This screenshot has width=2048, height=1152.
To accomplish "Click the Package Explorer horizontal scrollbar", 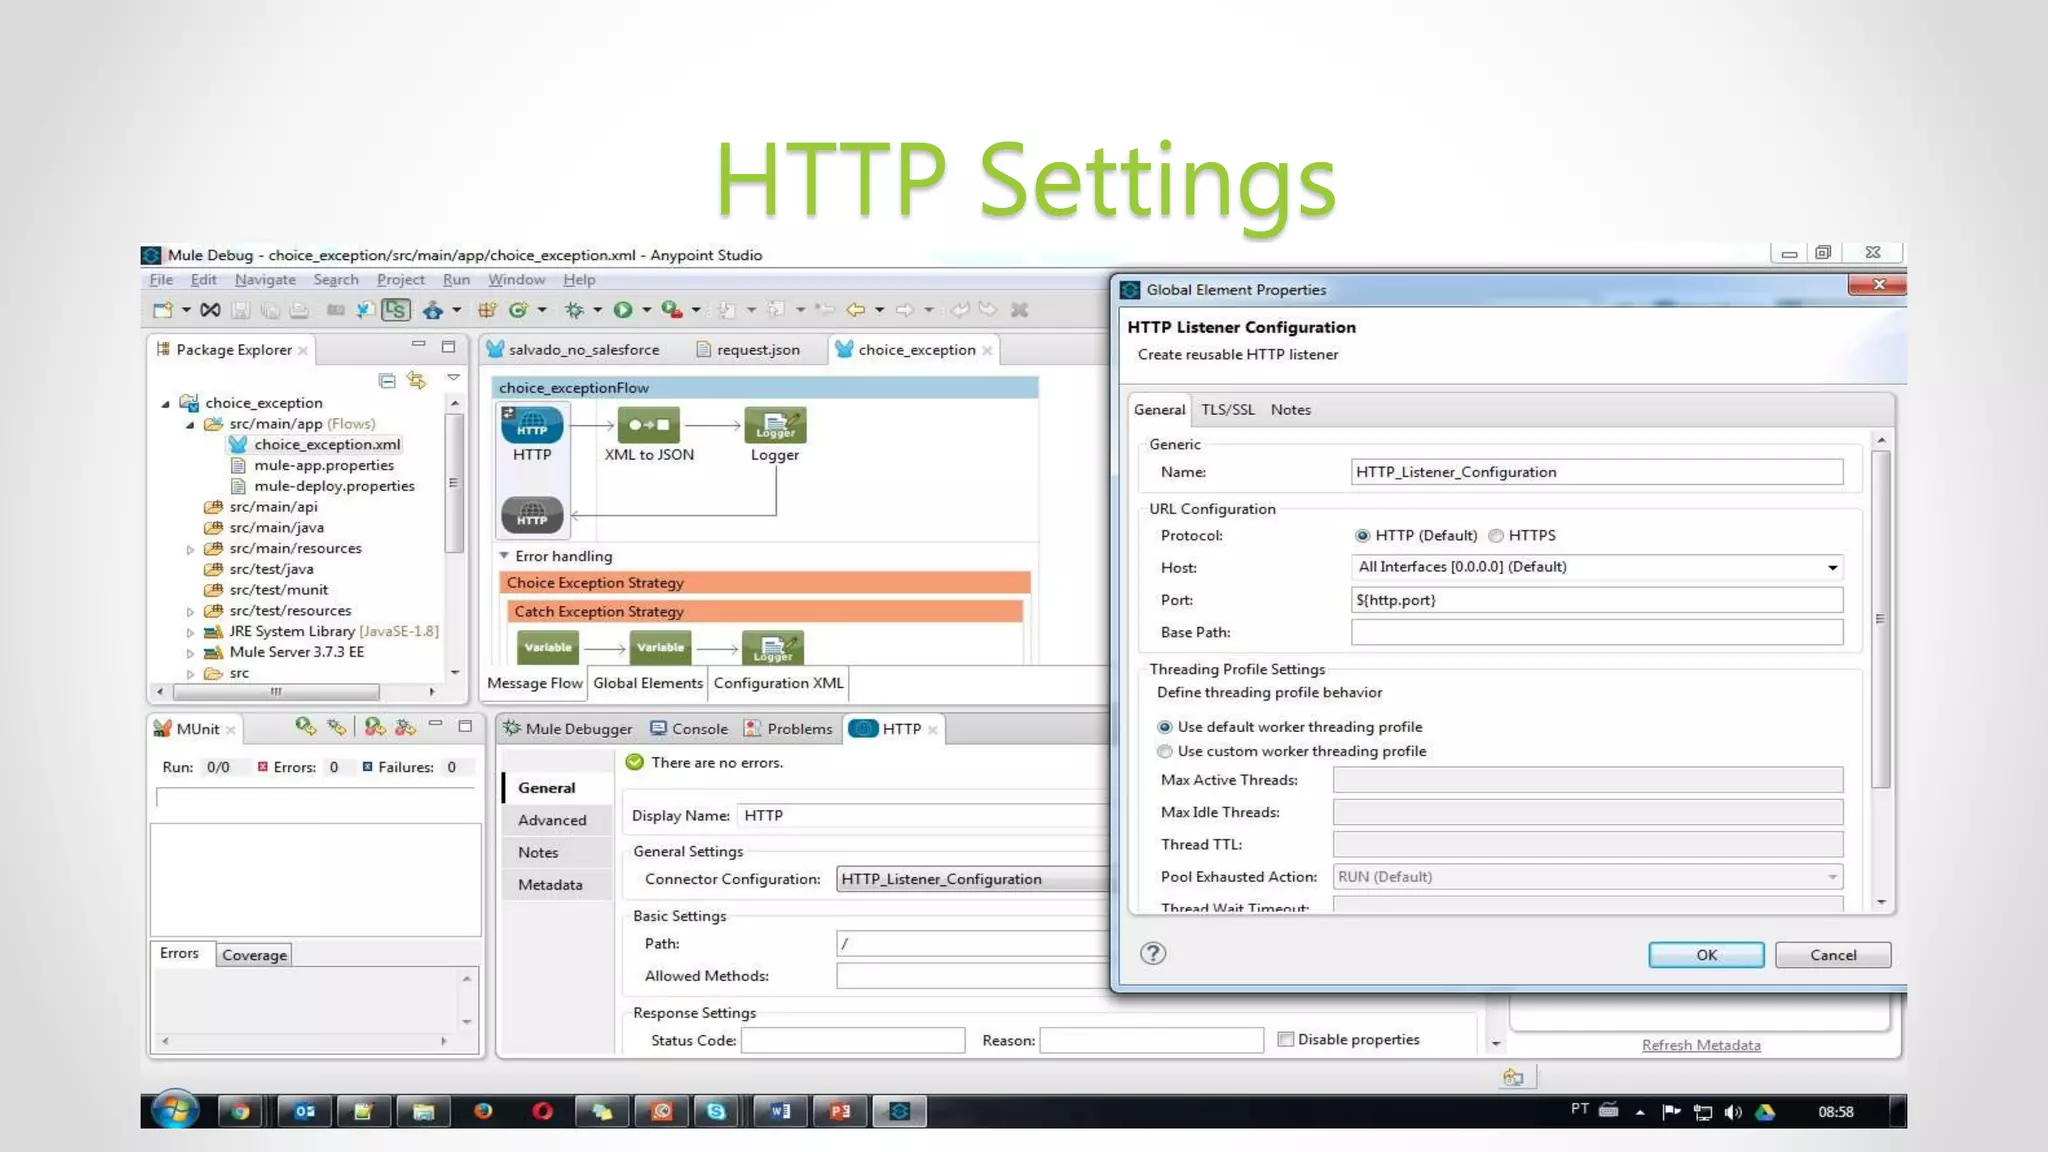I will point(276,692).
